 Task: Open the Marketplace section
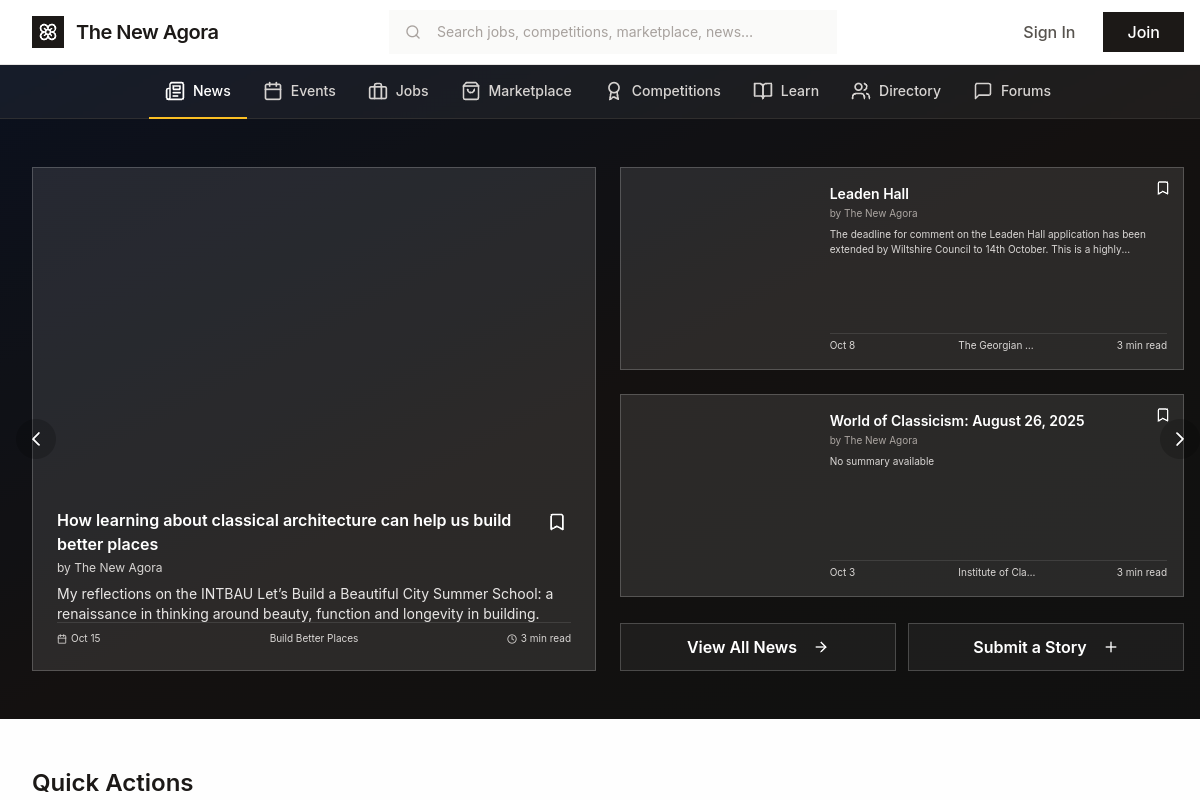click(x=516, y=91)
